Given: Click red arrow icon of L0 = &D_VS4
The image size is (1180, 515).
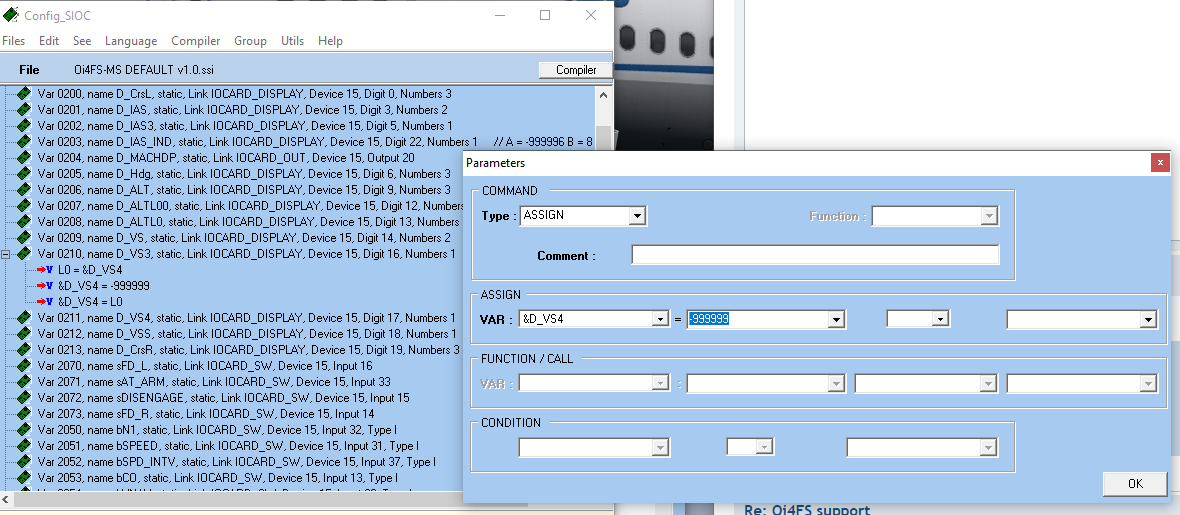Looking at the screenshot, I should (44, 270).
